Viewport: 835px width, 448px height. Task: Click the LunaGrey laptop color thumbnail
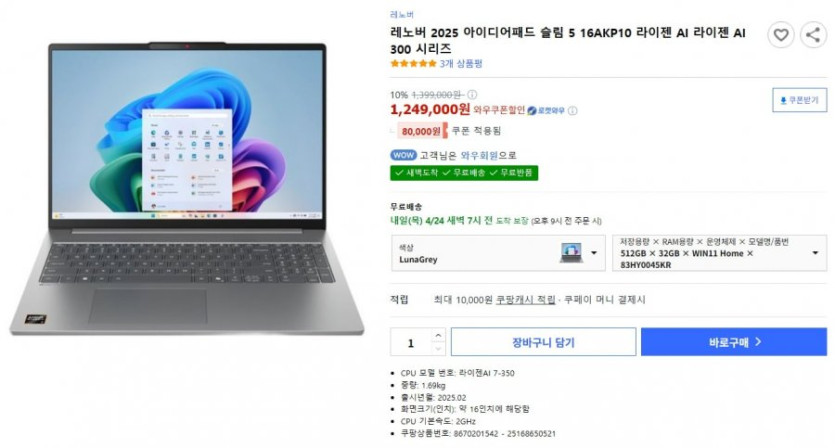571,252
